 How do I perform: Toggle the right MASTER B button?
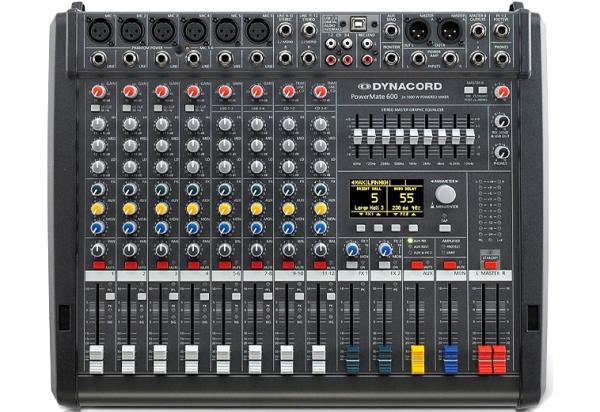pyautogui.click(x=483, y=90)
